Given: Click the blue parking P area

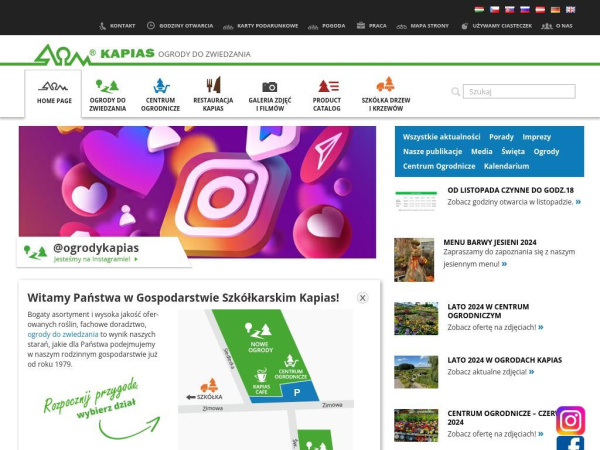Looking at the screenshot, I should [x=299, y=392].
